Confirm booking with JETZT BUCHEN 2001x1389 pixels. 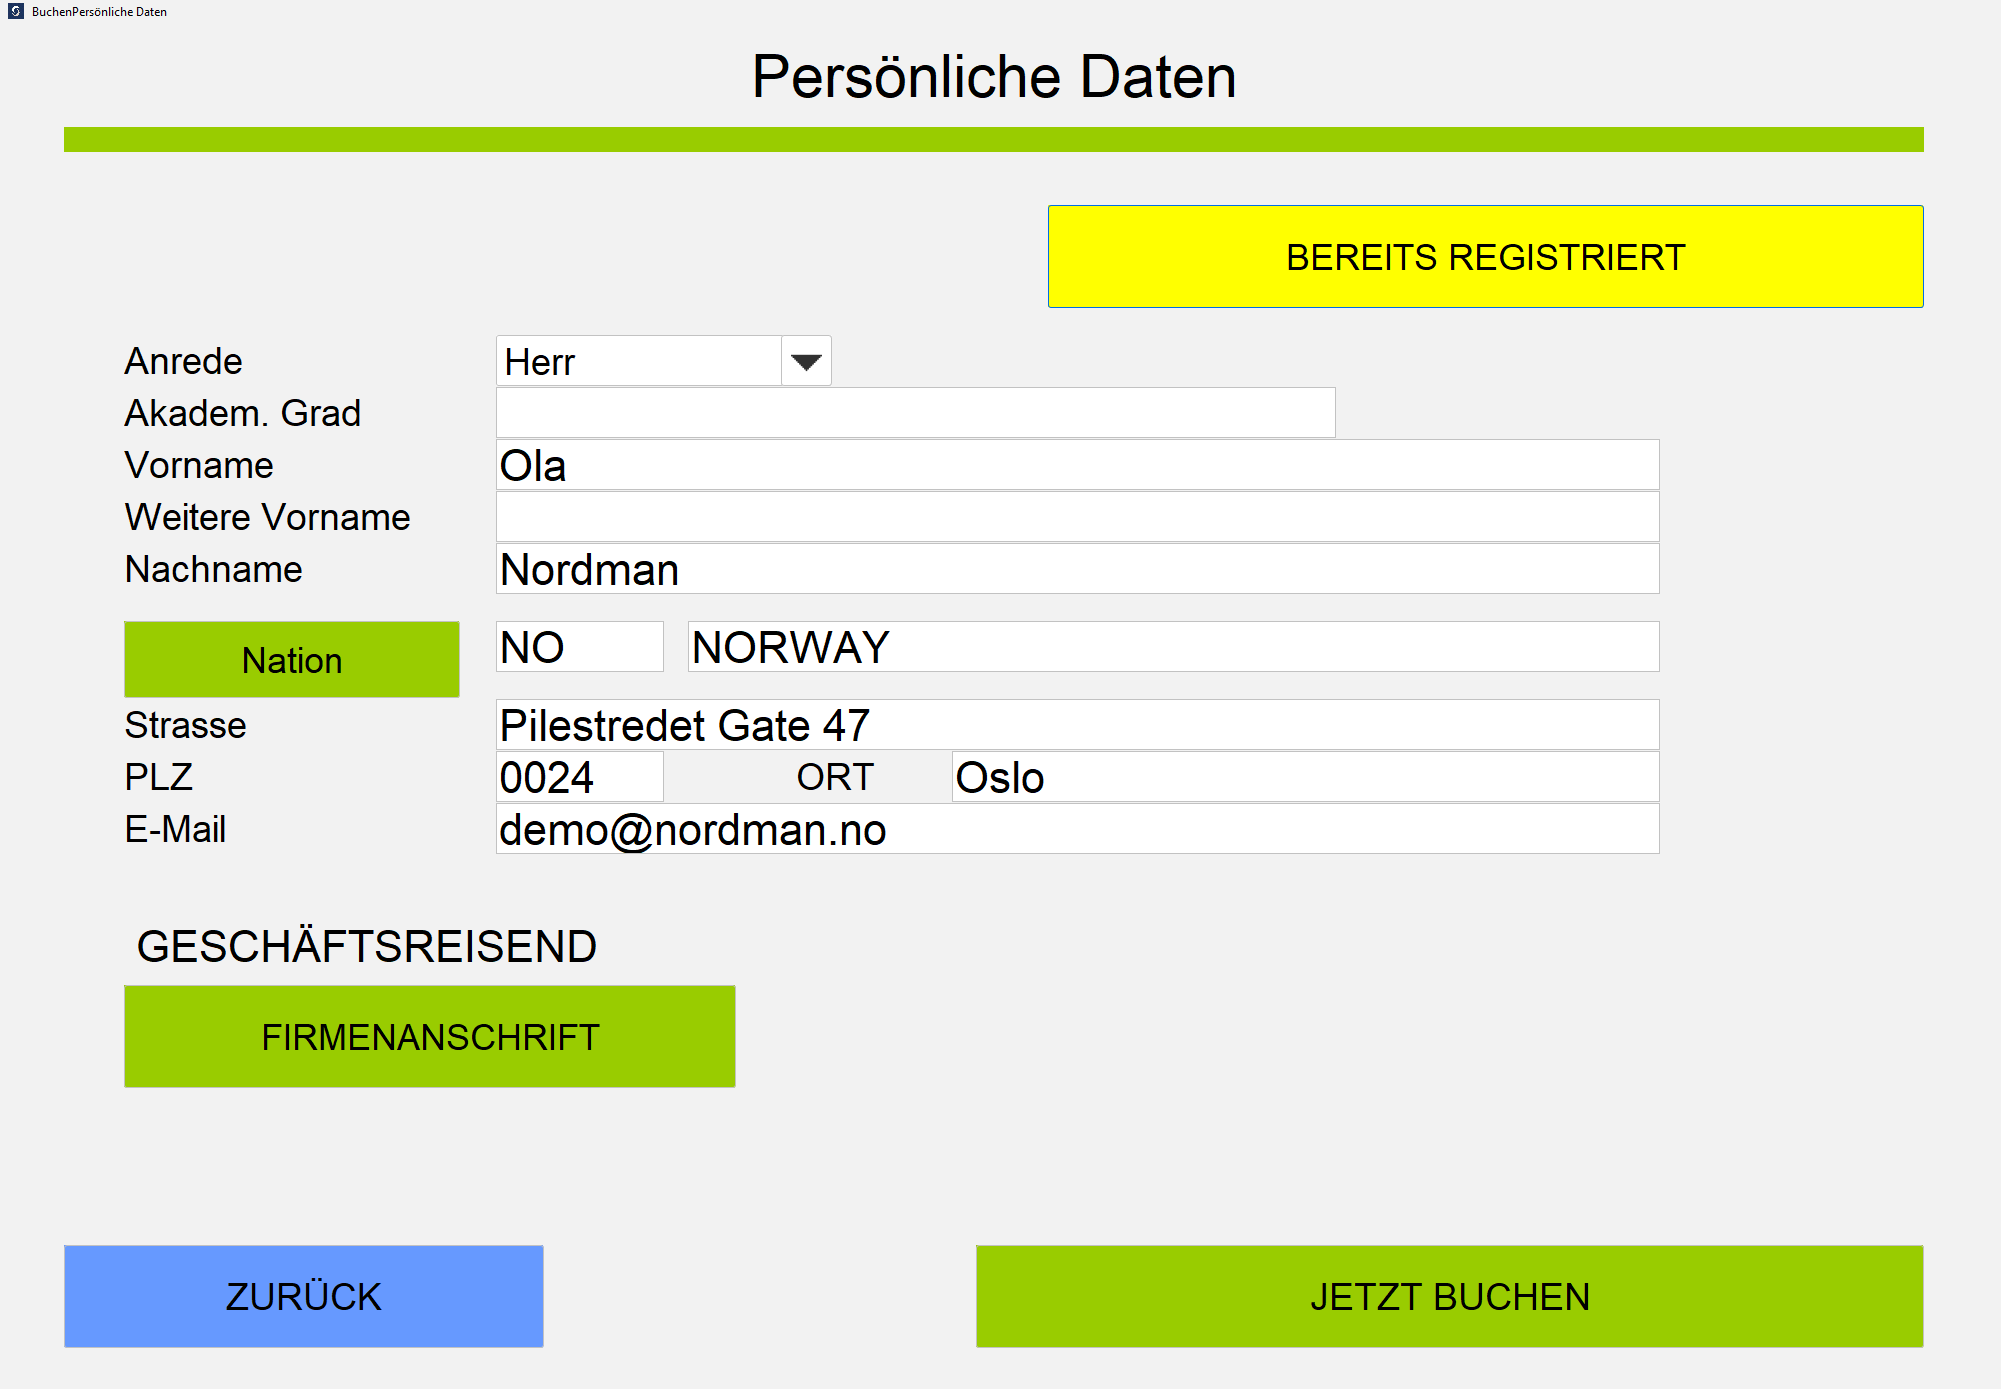[1449, 1297]
